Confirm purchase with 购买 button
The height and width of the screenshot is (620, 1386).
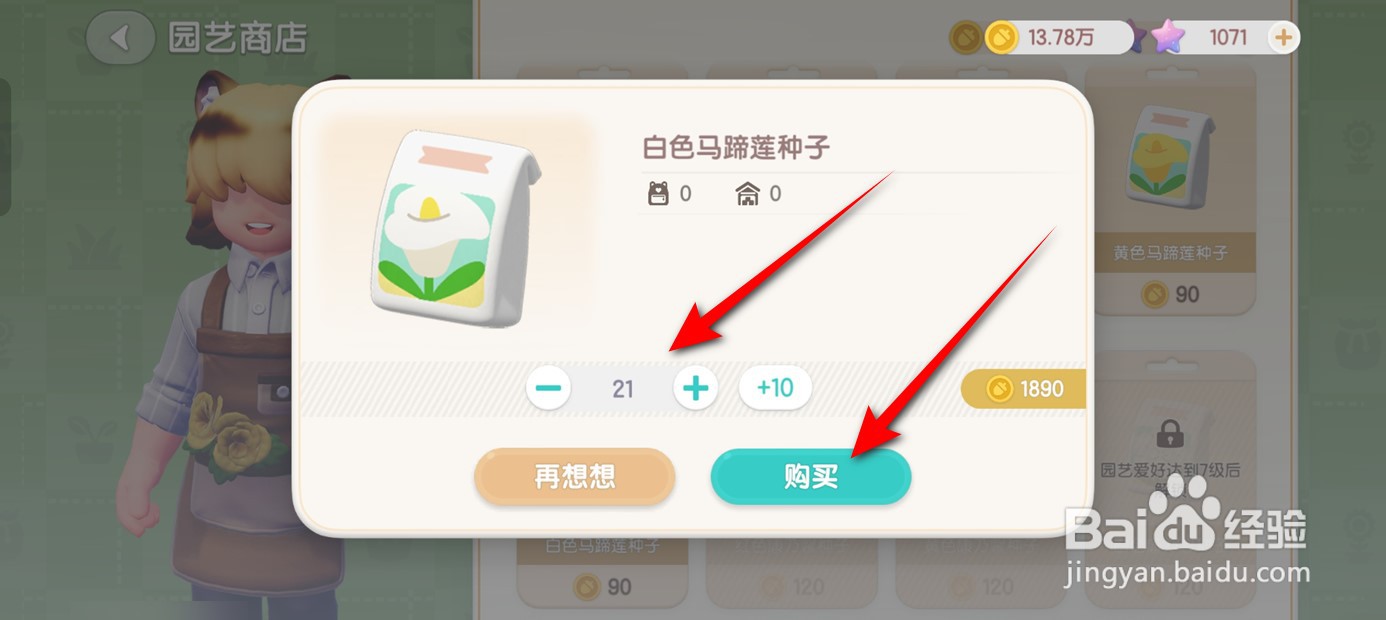[811, 476]
